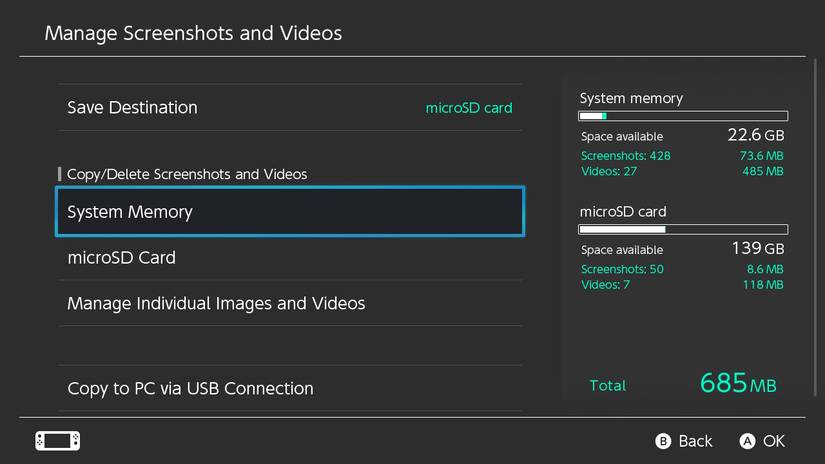Click system memory Screenshots: 428 line

pyautogui.click(x=682, y=156)
